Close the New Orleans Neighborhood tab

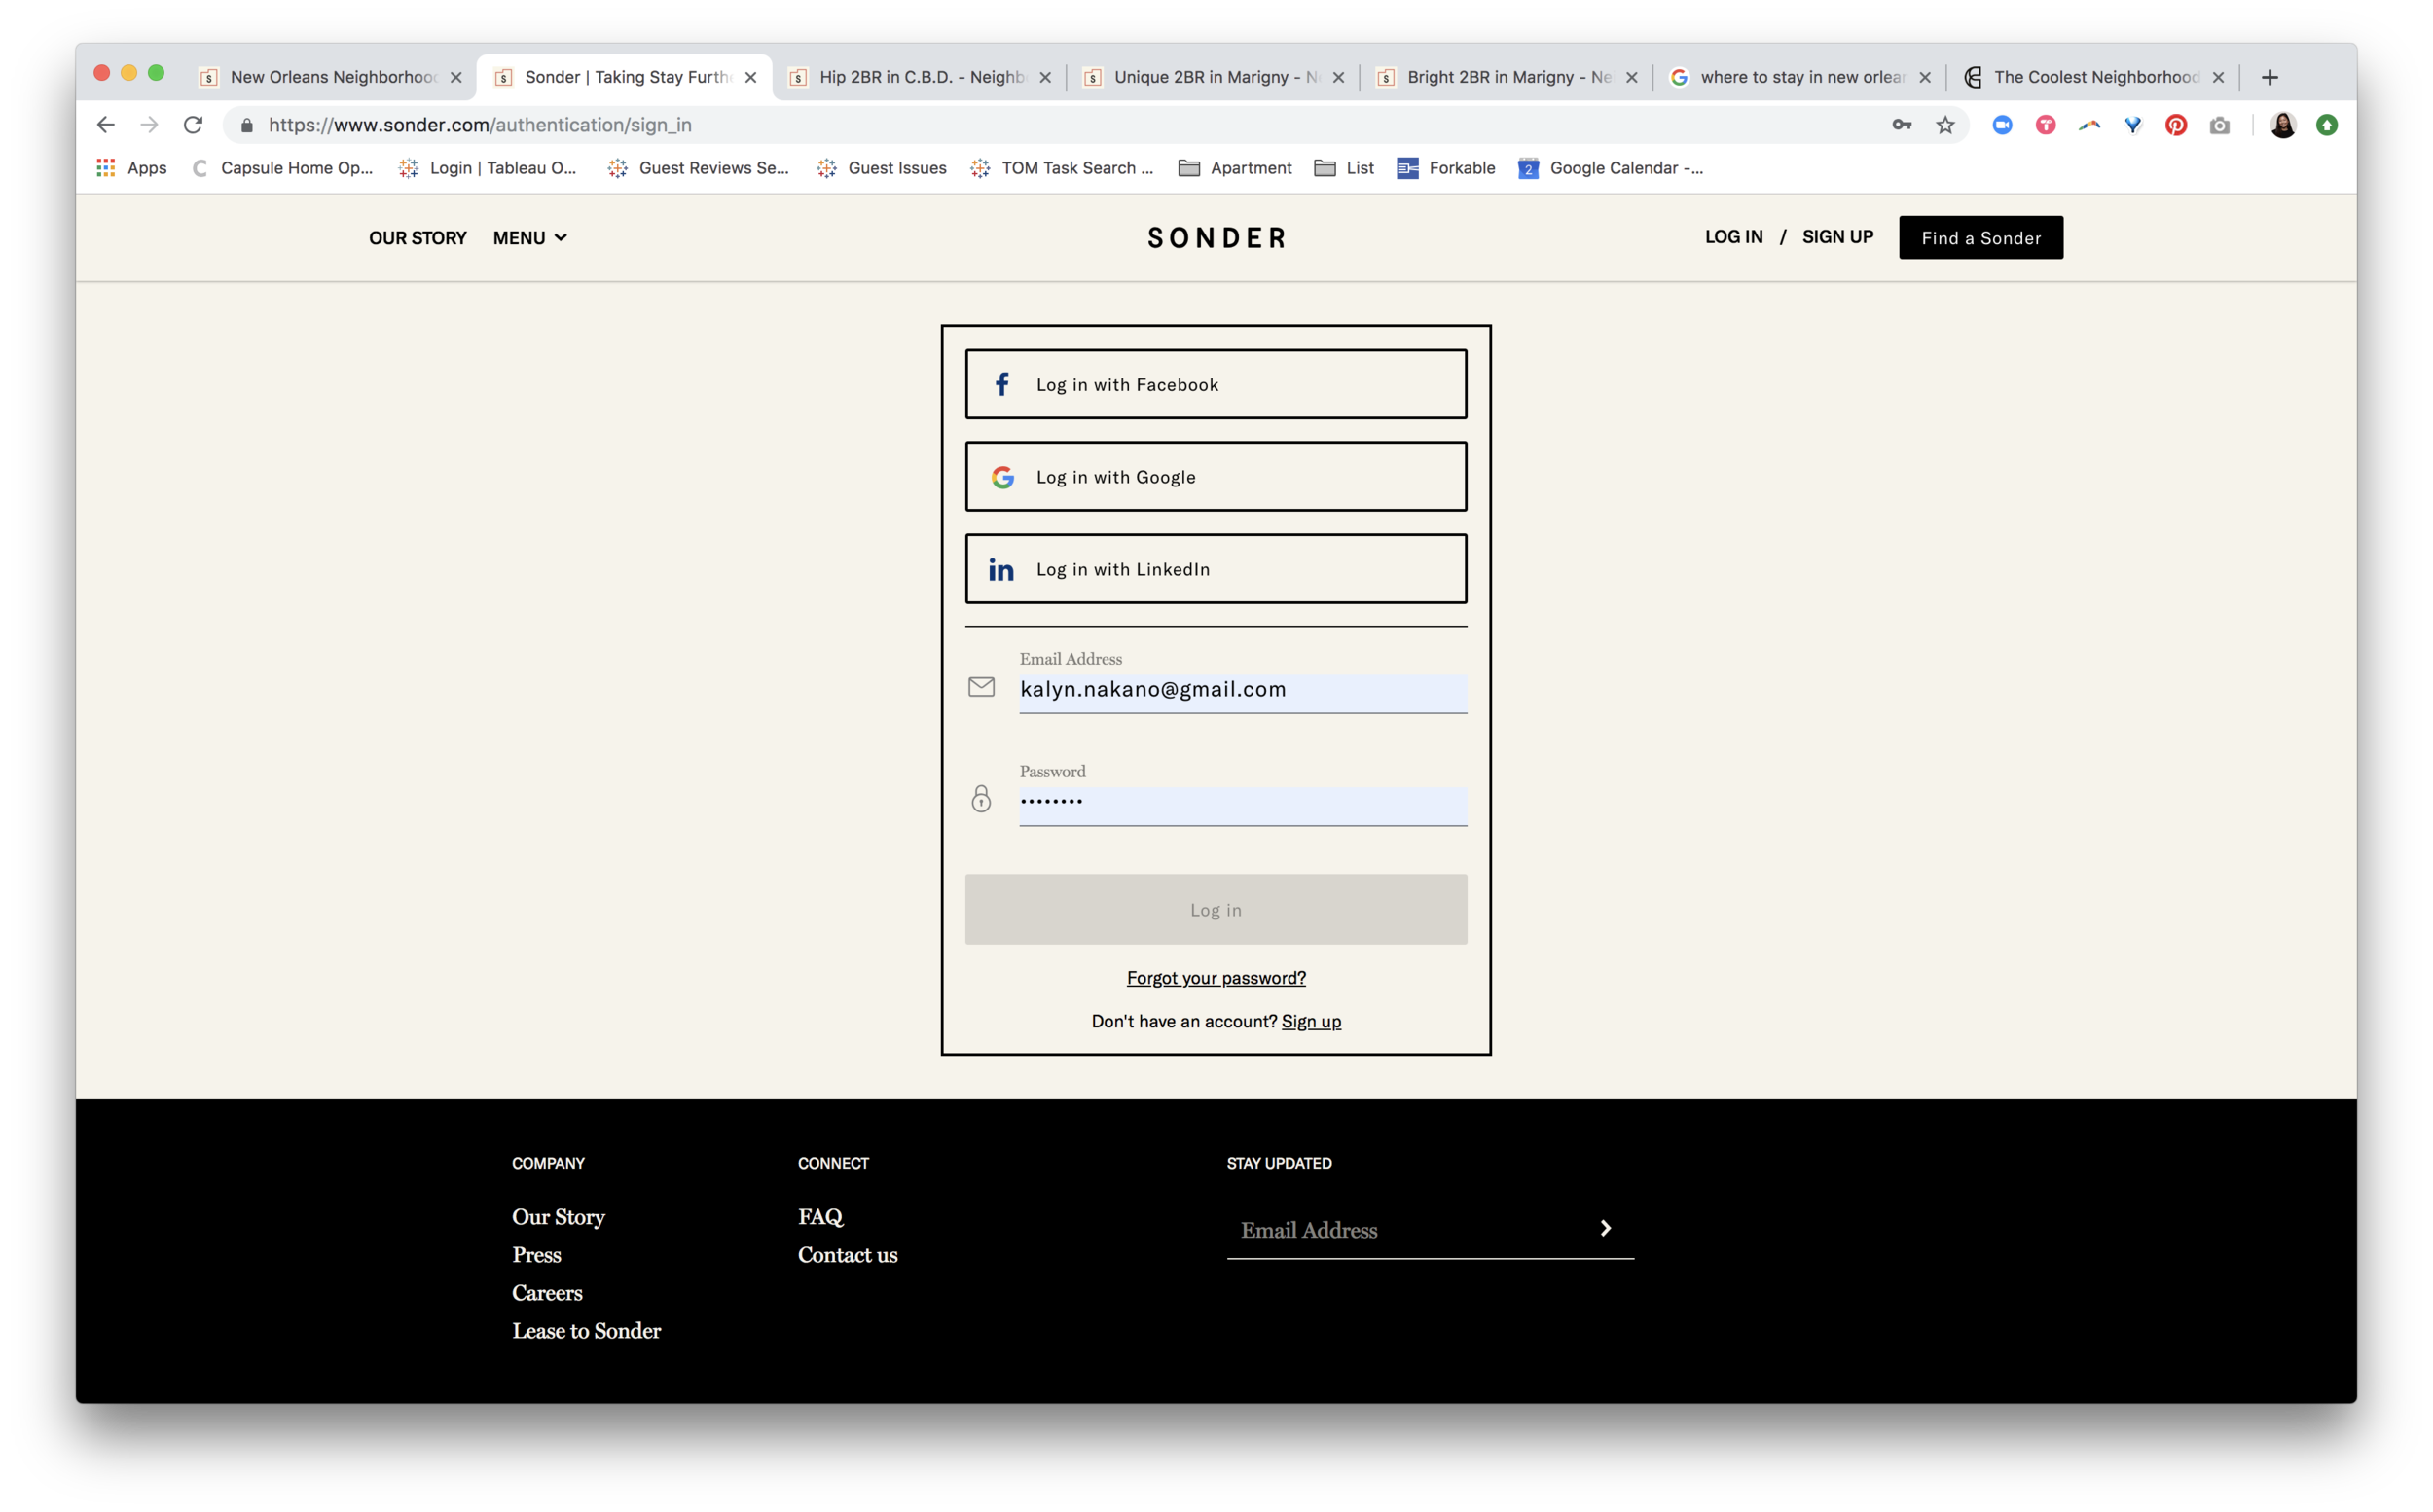click(456, 77)
